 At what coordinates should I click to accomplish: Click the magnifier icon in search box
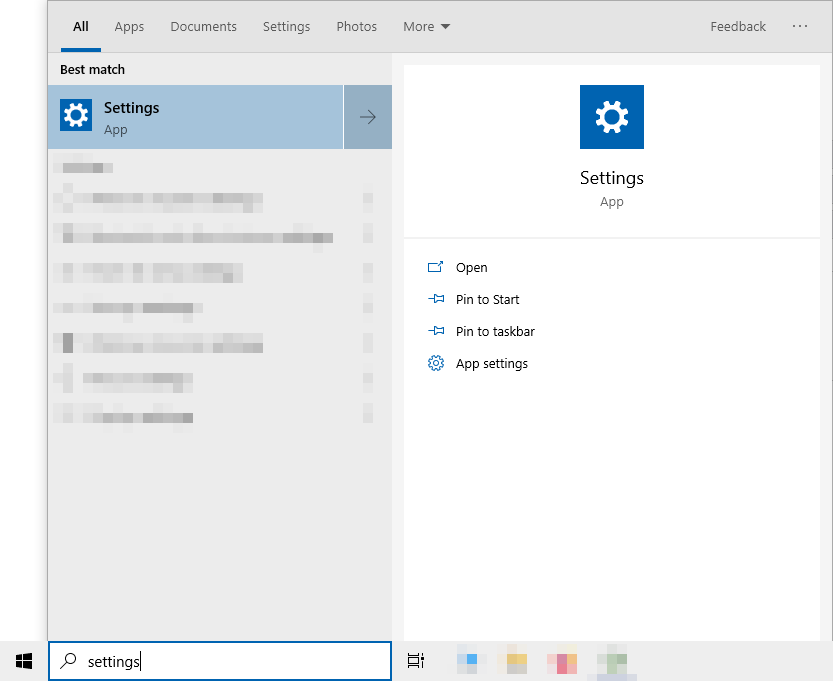pyautogui.click(x=68, y=661)
